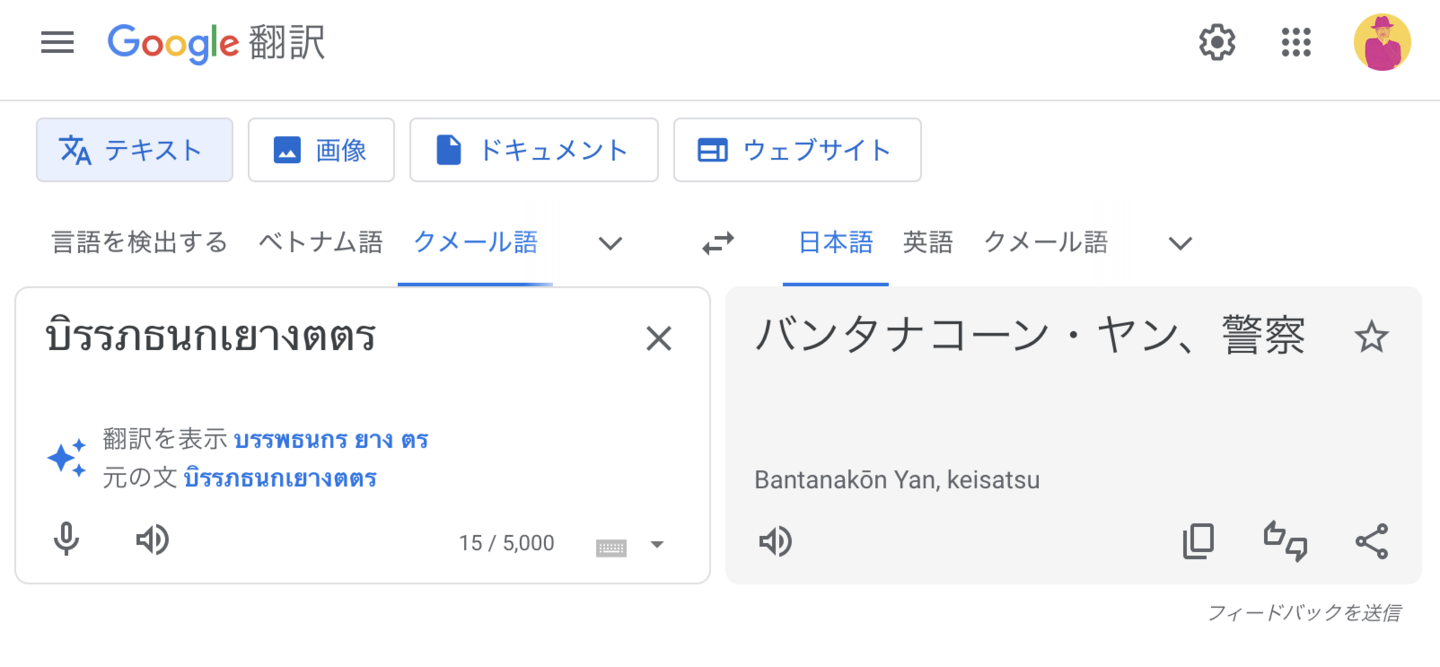Select ベトナム語 as source language
1440x667 pixels.
point(320,242)
